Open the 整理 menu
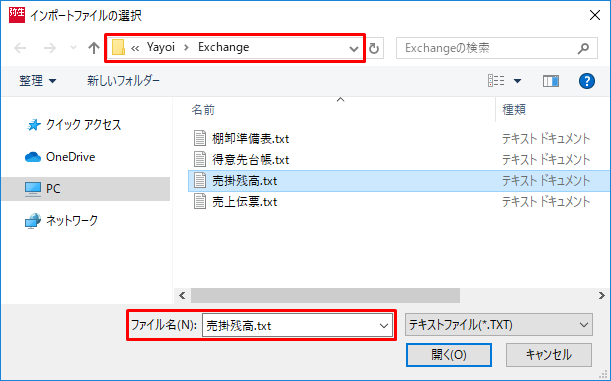This screenshot has height=381, width=611. (37, 81)
